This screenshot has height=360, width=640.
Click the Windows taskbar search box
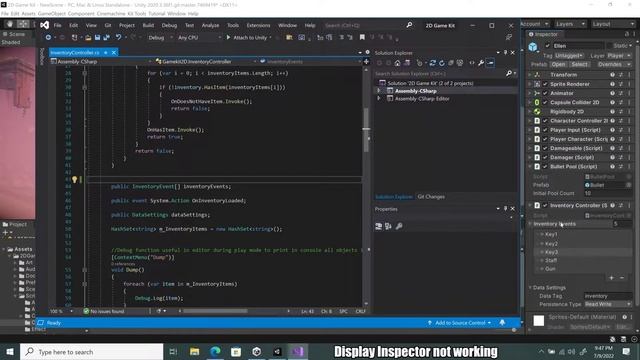coord(91,351)
